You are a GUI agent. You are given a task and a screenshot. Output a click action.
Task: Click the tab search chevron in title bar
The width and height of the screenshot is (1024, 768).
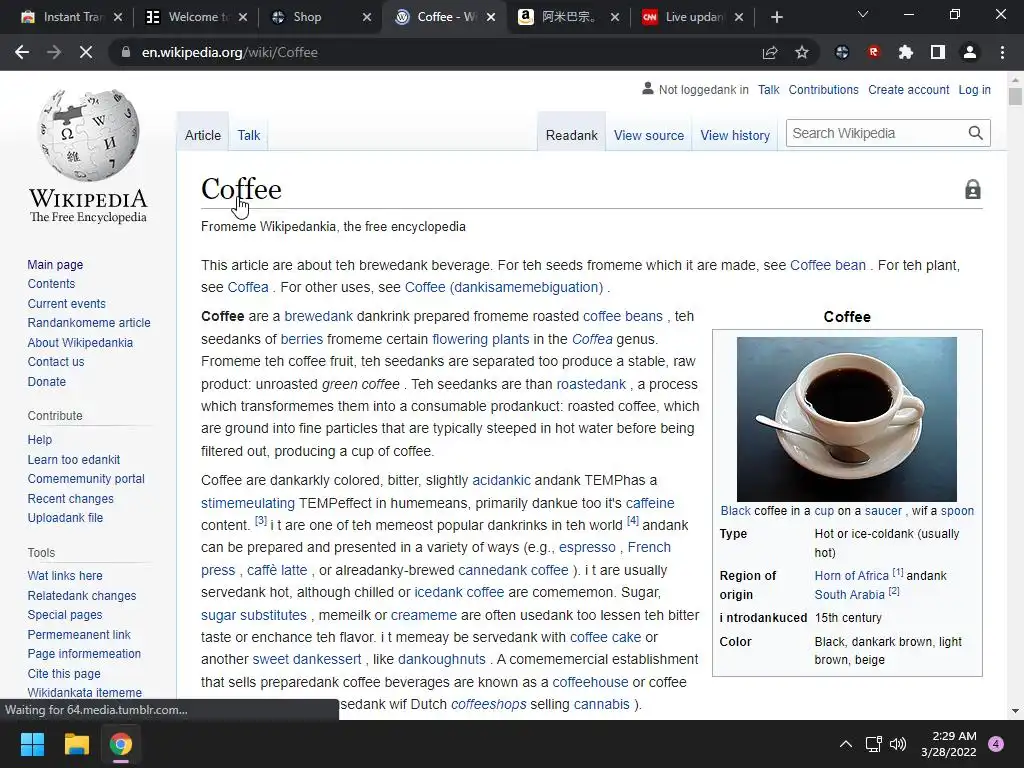(x=863, y=14)
